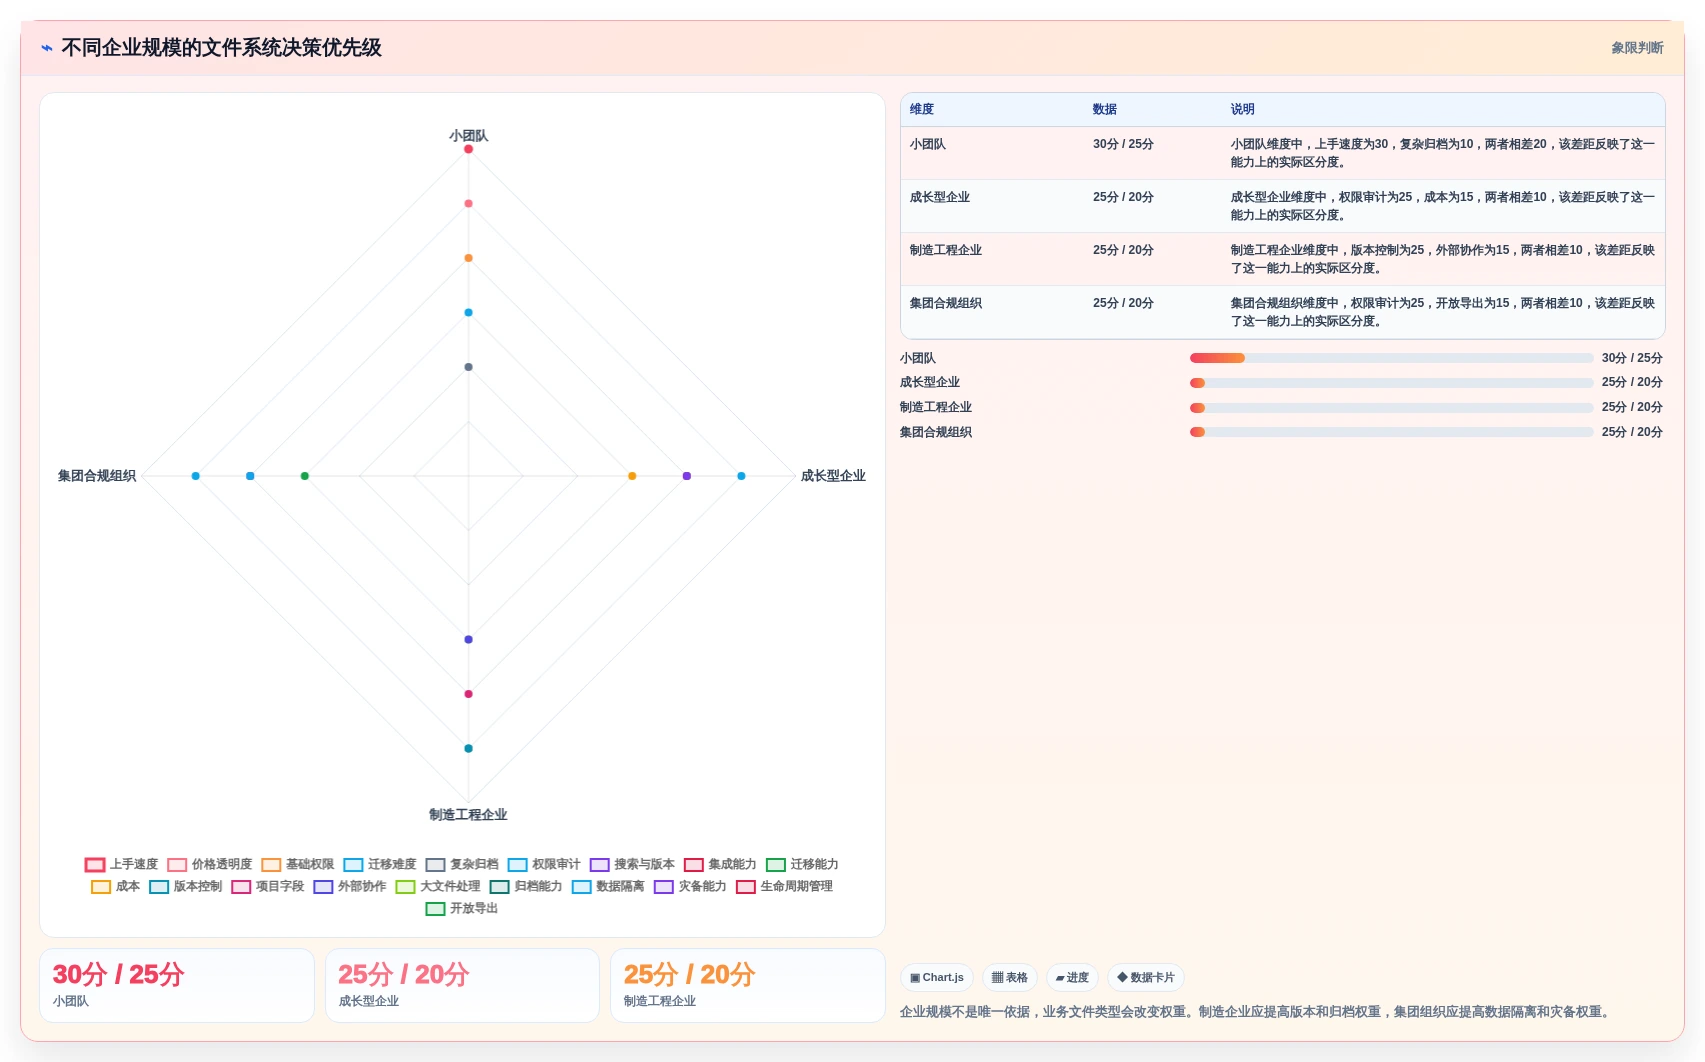Click the magenta data point on 制造工程企业 axis
The width and height of the screenshot is (1705, 1062).
(x=468, y=694)
